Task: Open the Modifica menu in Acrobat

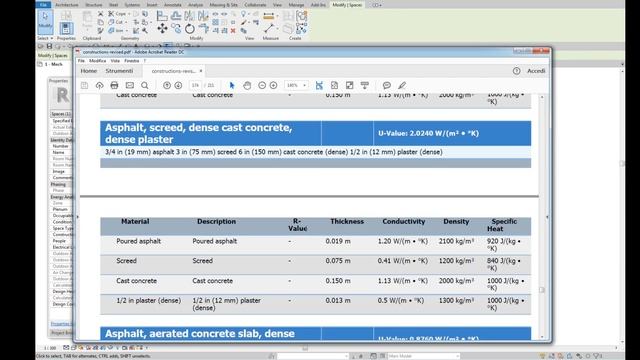Action: click(x=98, y=61)
